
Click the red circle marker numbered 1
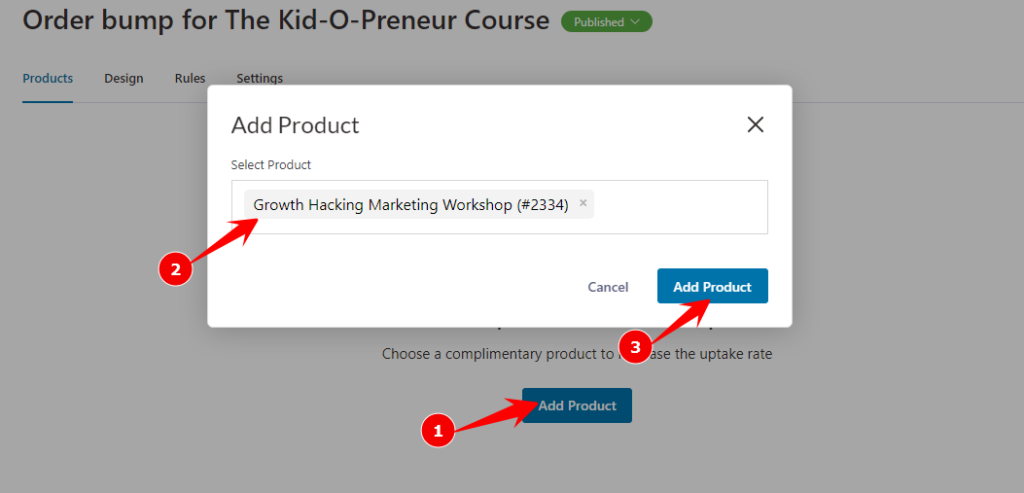click(438, 431)
